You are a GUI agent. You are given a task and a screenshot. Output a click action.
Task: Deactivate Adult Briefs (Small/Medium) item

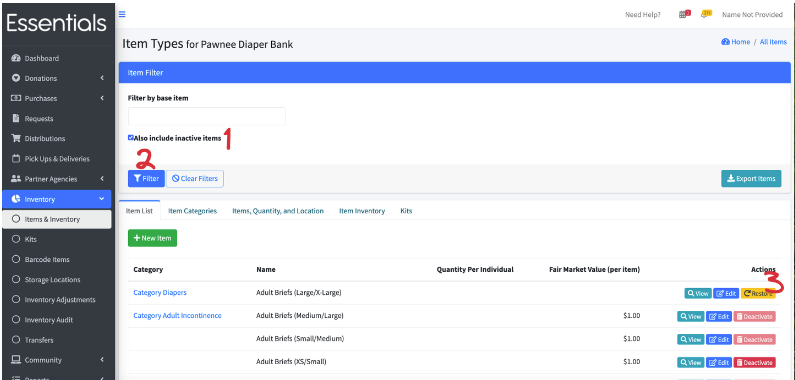click(754, 339)
